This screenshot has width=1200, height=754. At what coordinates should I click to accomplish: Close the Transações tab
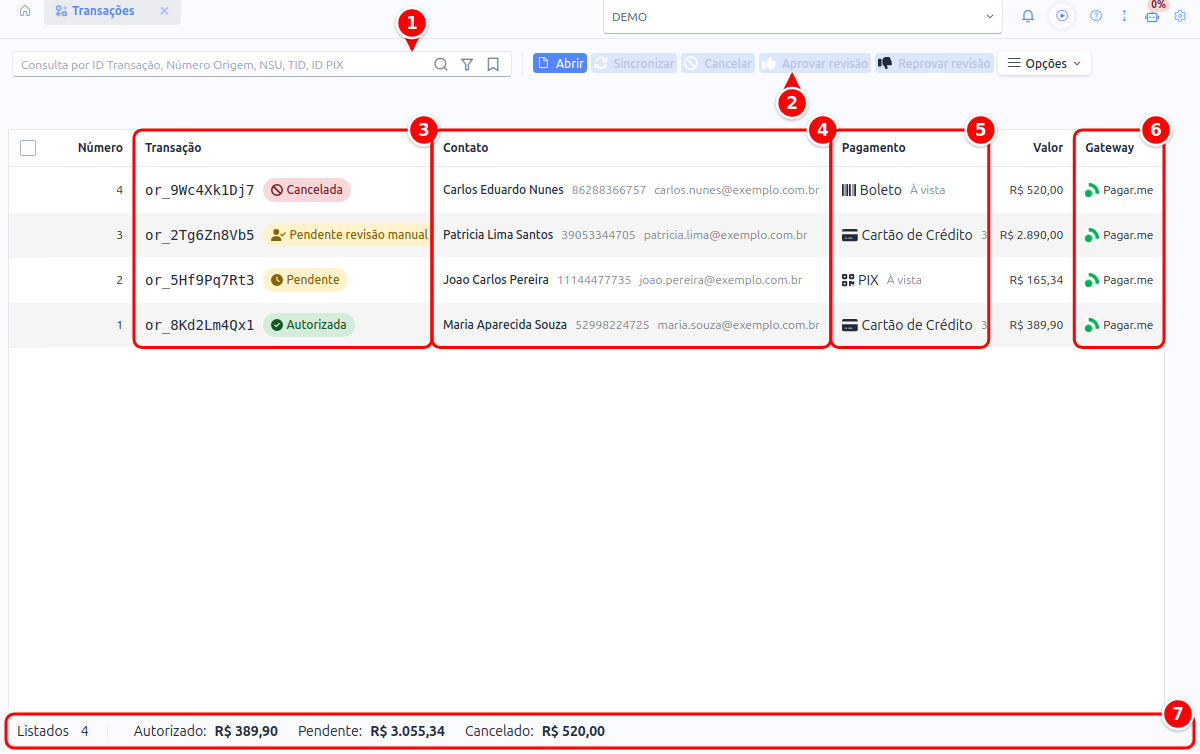point(164,11)
